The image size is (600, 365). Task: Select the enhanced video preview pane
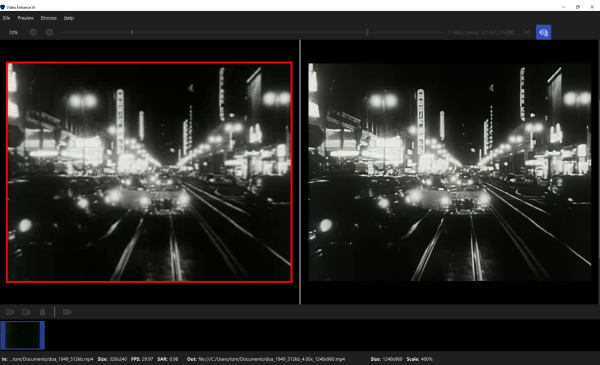tap(450, 172)
